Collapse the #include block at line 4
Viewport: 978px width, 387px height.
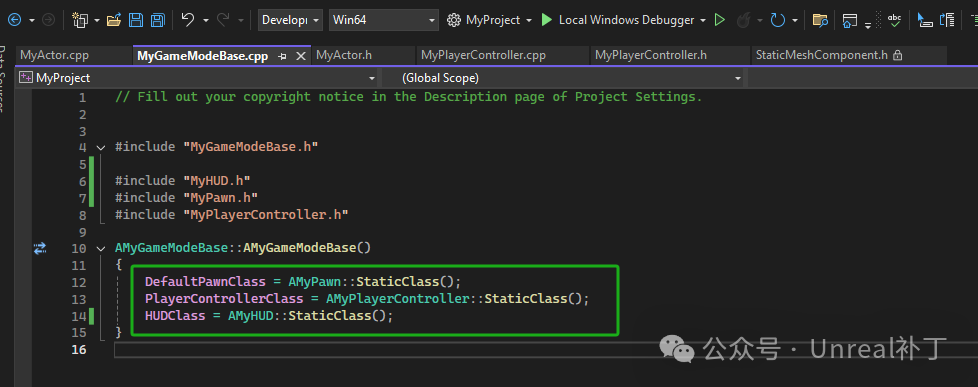[101, 148]
